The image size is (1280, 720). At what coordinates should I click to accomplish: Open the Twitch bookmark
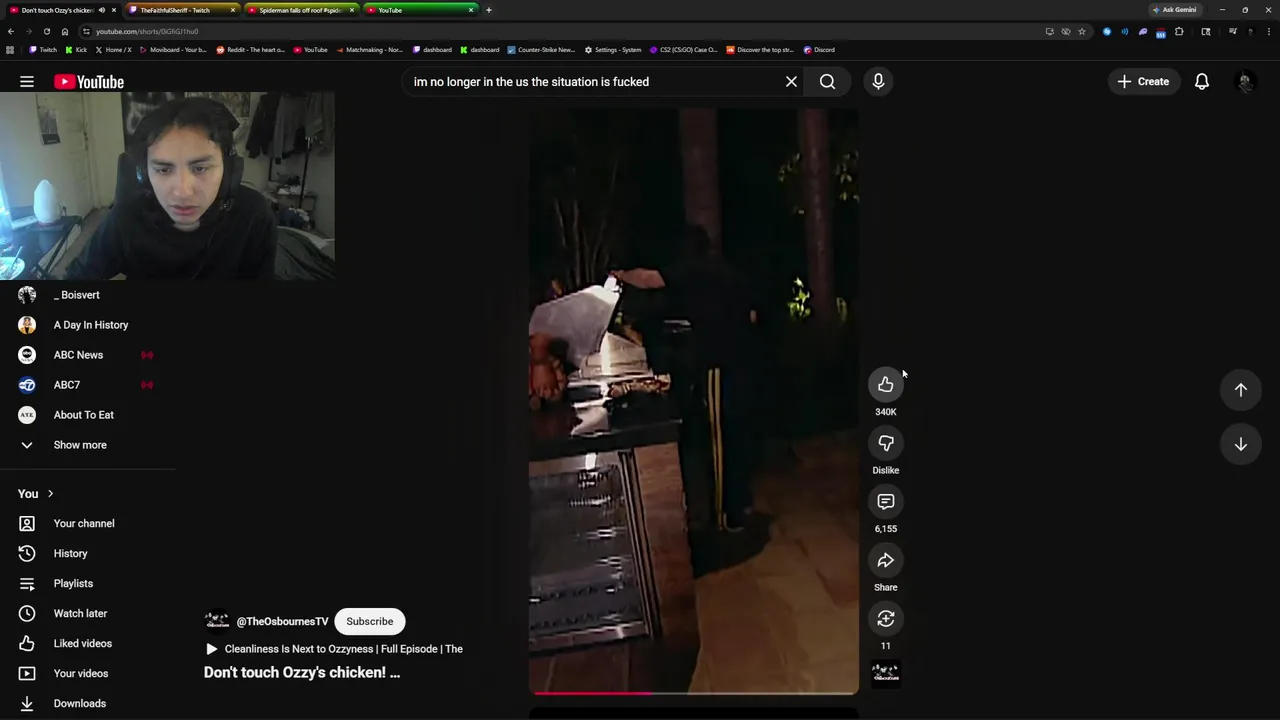click(43, 50)
